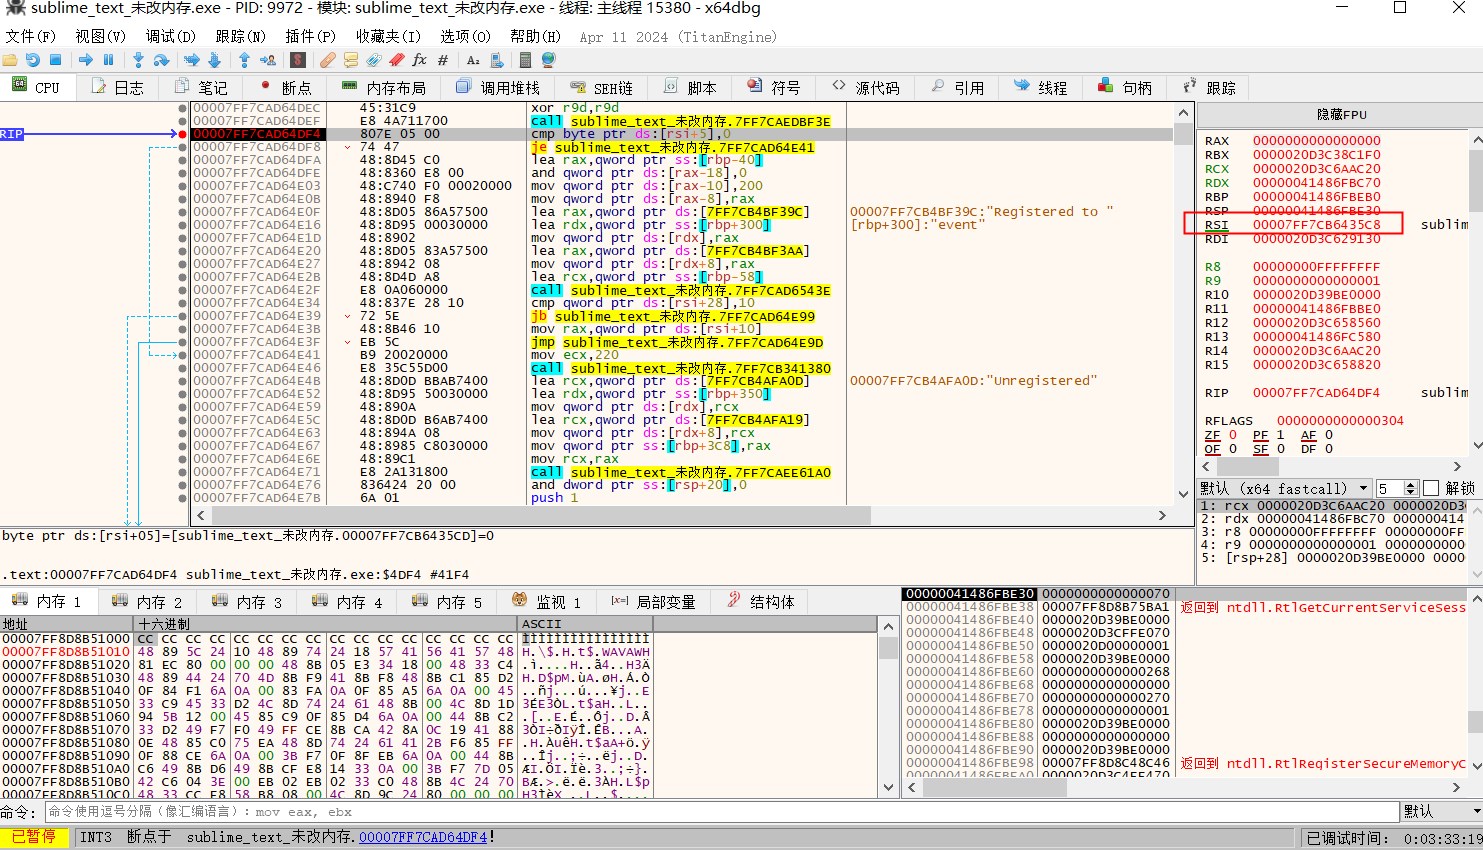The width and height of the screenshot is (1483, 850).
Task: Switch to the 符号 symbols tab
Action: coord(775,87)
